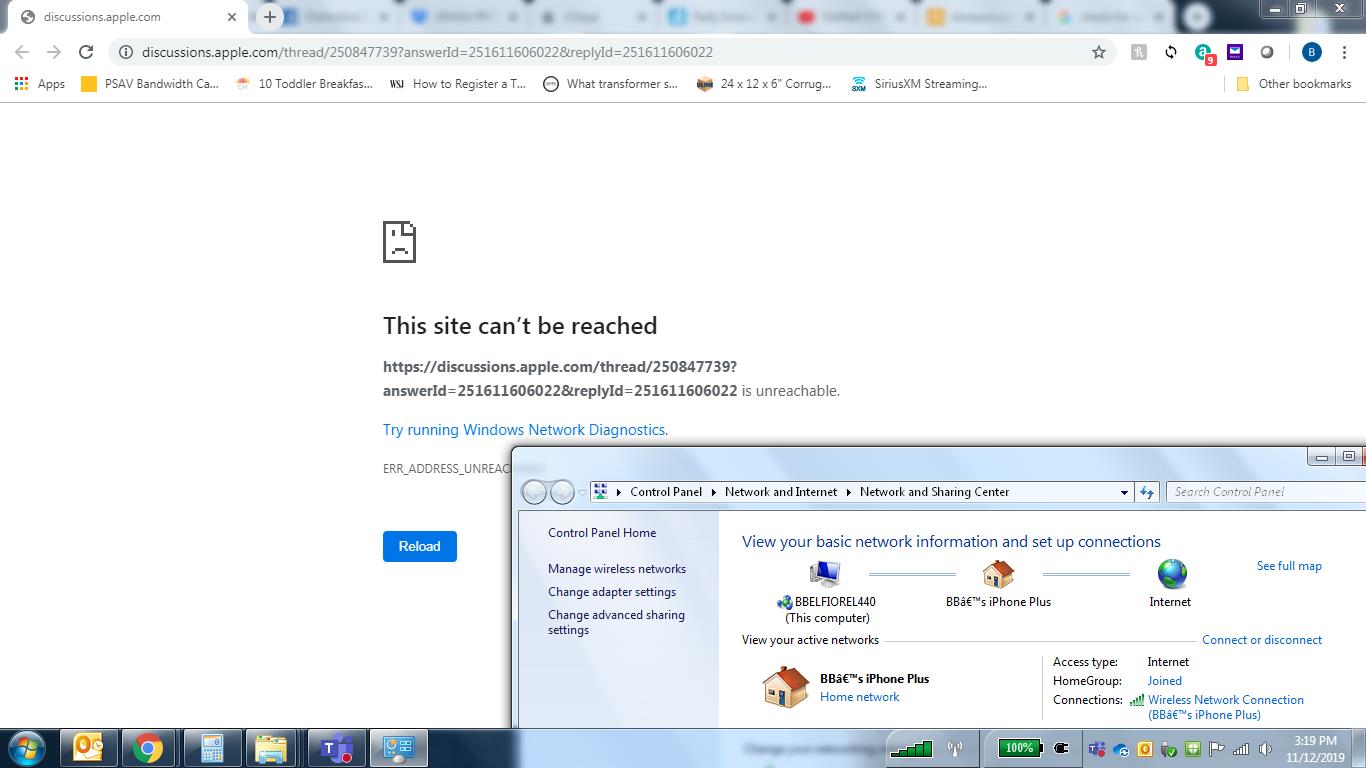Select 'Network and Sharing Center' breadcrumb
The width and height of the screenshot is (1366, 768).
(x=934, y=492)
